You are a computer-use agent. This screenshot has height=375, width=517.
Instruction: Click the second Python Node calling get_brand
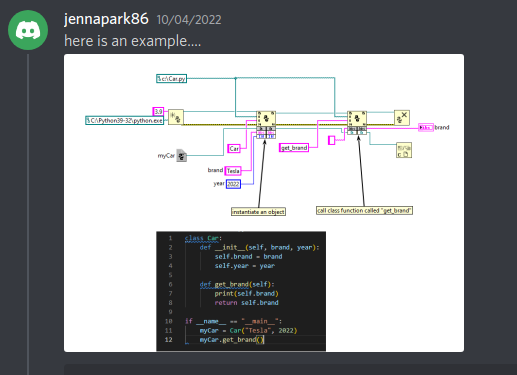click(357, 119)
